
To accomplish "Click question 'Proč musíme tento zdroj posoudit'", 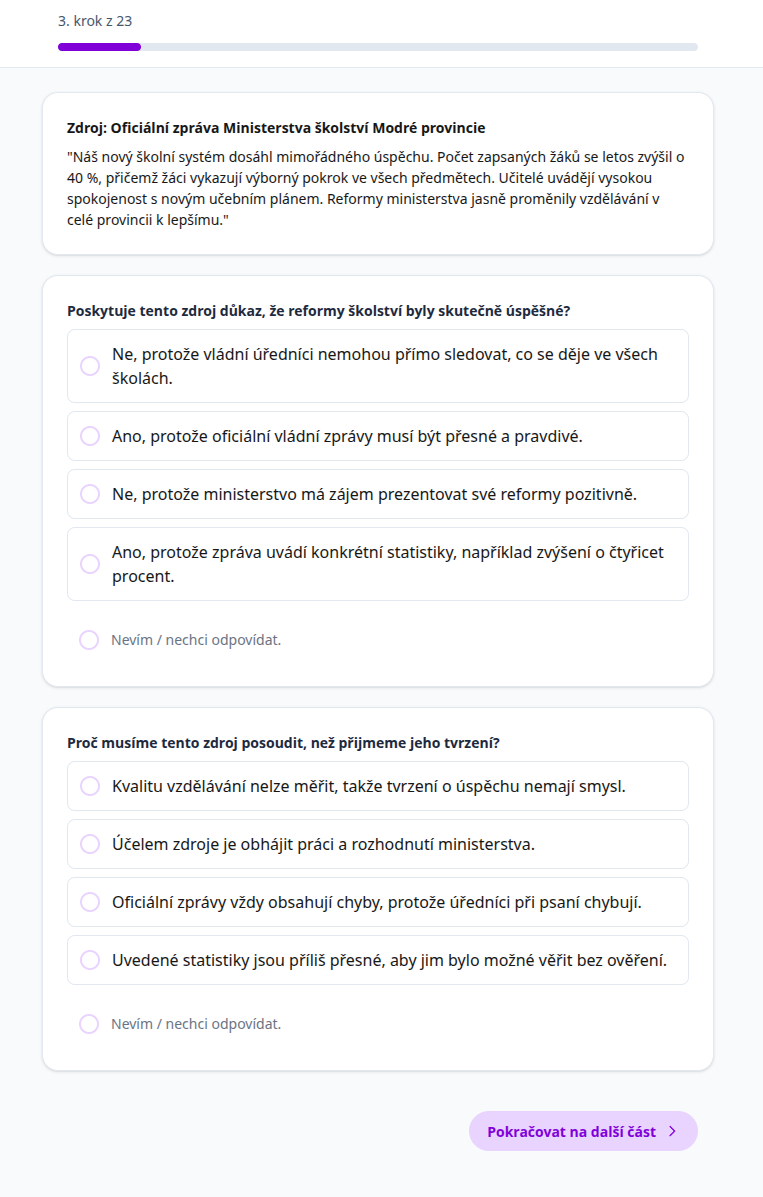I will 283,743.
